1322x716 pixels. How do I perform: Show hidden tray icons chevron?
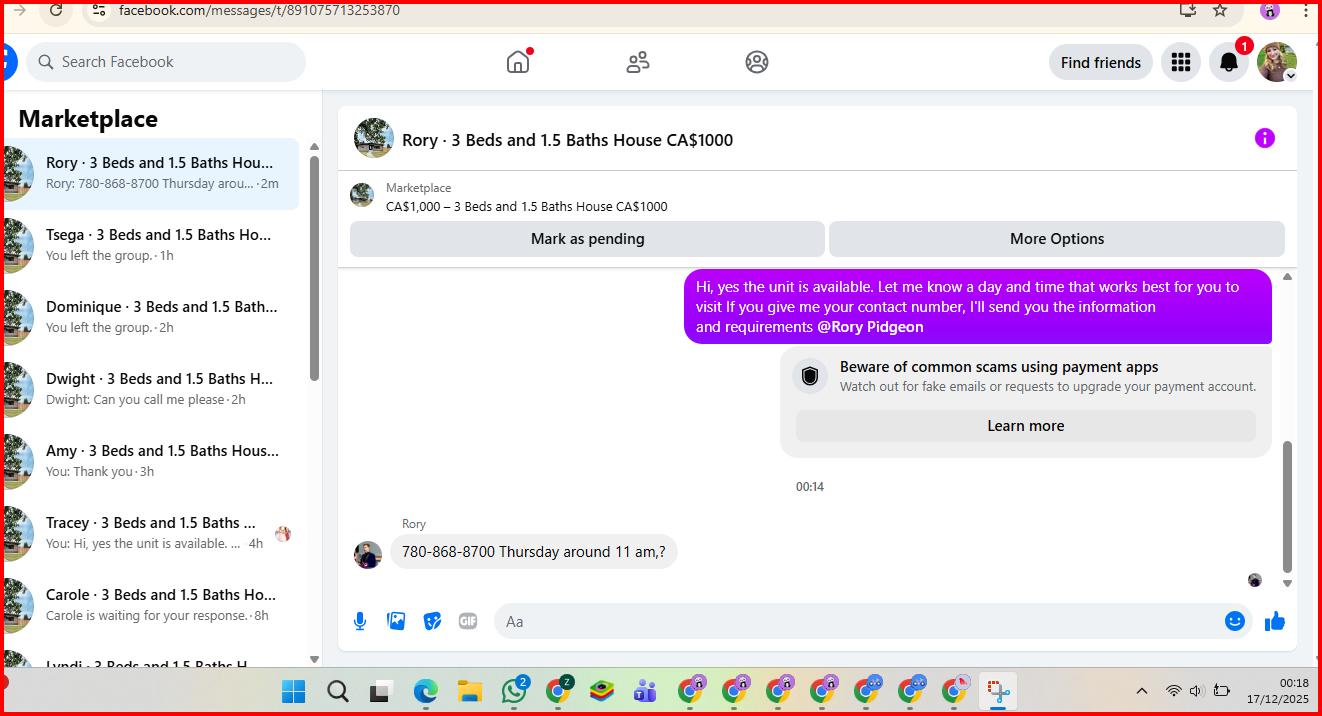pyautogui.click(x=1141, y=691)
